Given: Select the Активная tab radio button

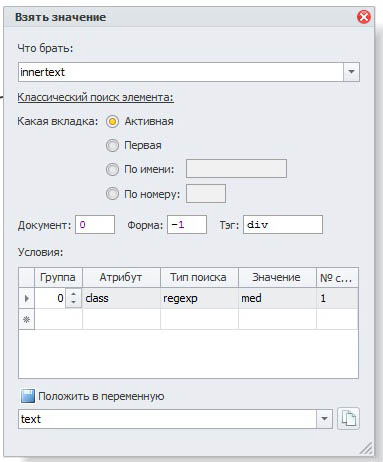Looking at the screenshot, I should click(x=112, y=121).
